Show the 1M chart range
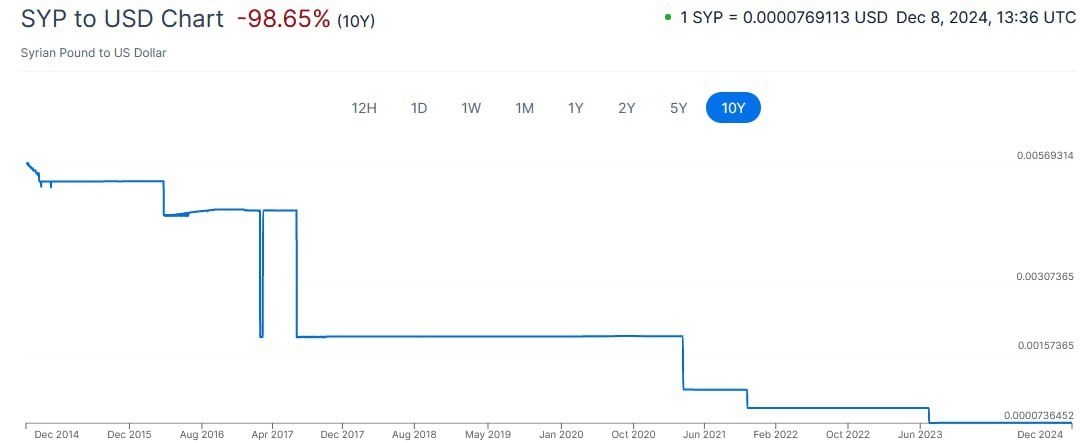 (524, 108)
